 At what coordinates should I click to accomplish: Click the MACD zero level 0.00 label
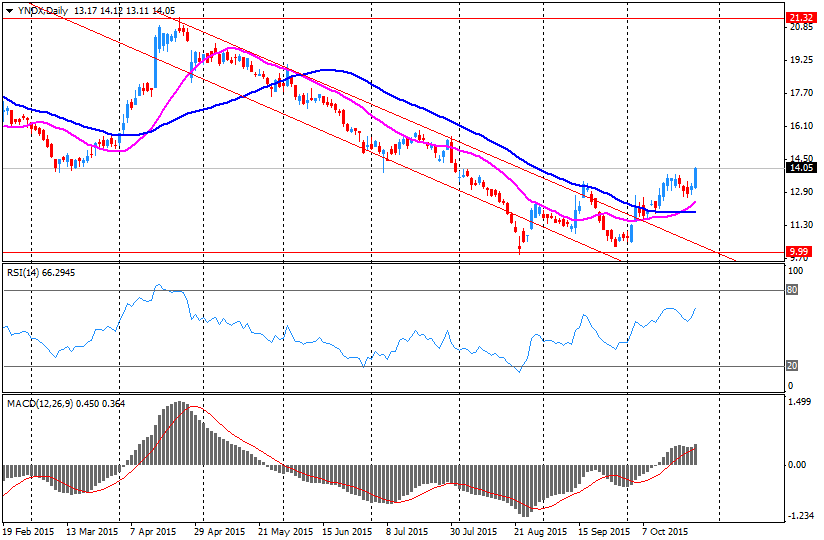[x=797, y=464]
